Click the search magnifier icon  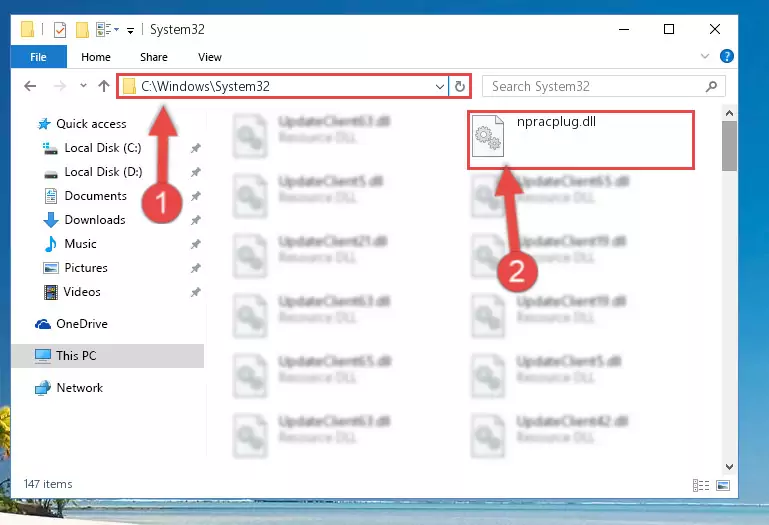coord(711,86)
